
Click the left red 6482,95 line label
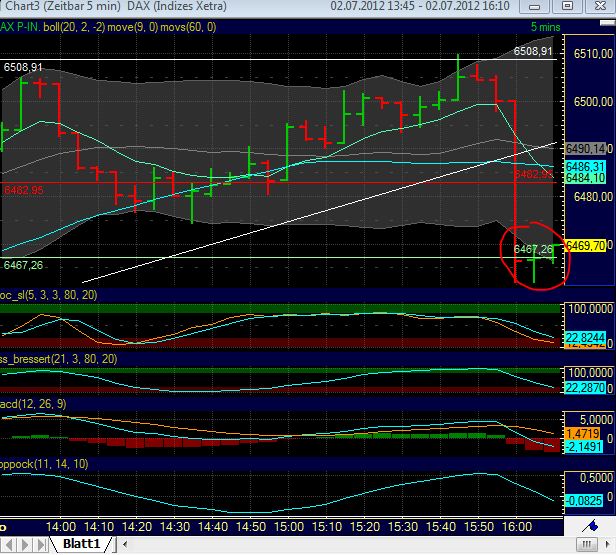[x=23, y=190]
